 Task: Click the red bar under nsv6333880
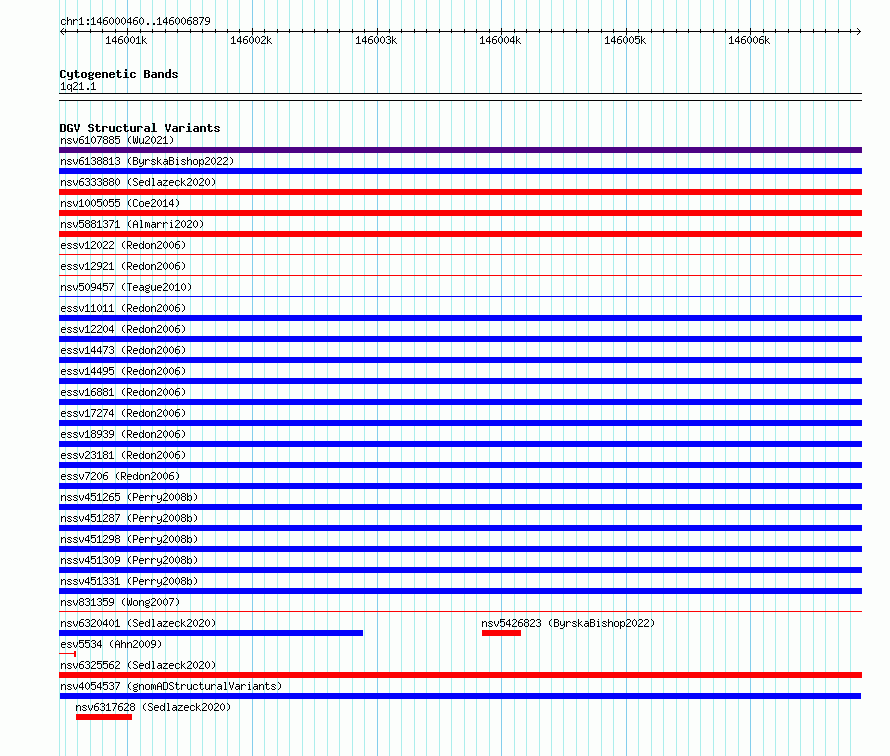click(460, 192)
